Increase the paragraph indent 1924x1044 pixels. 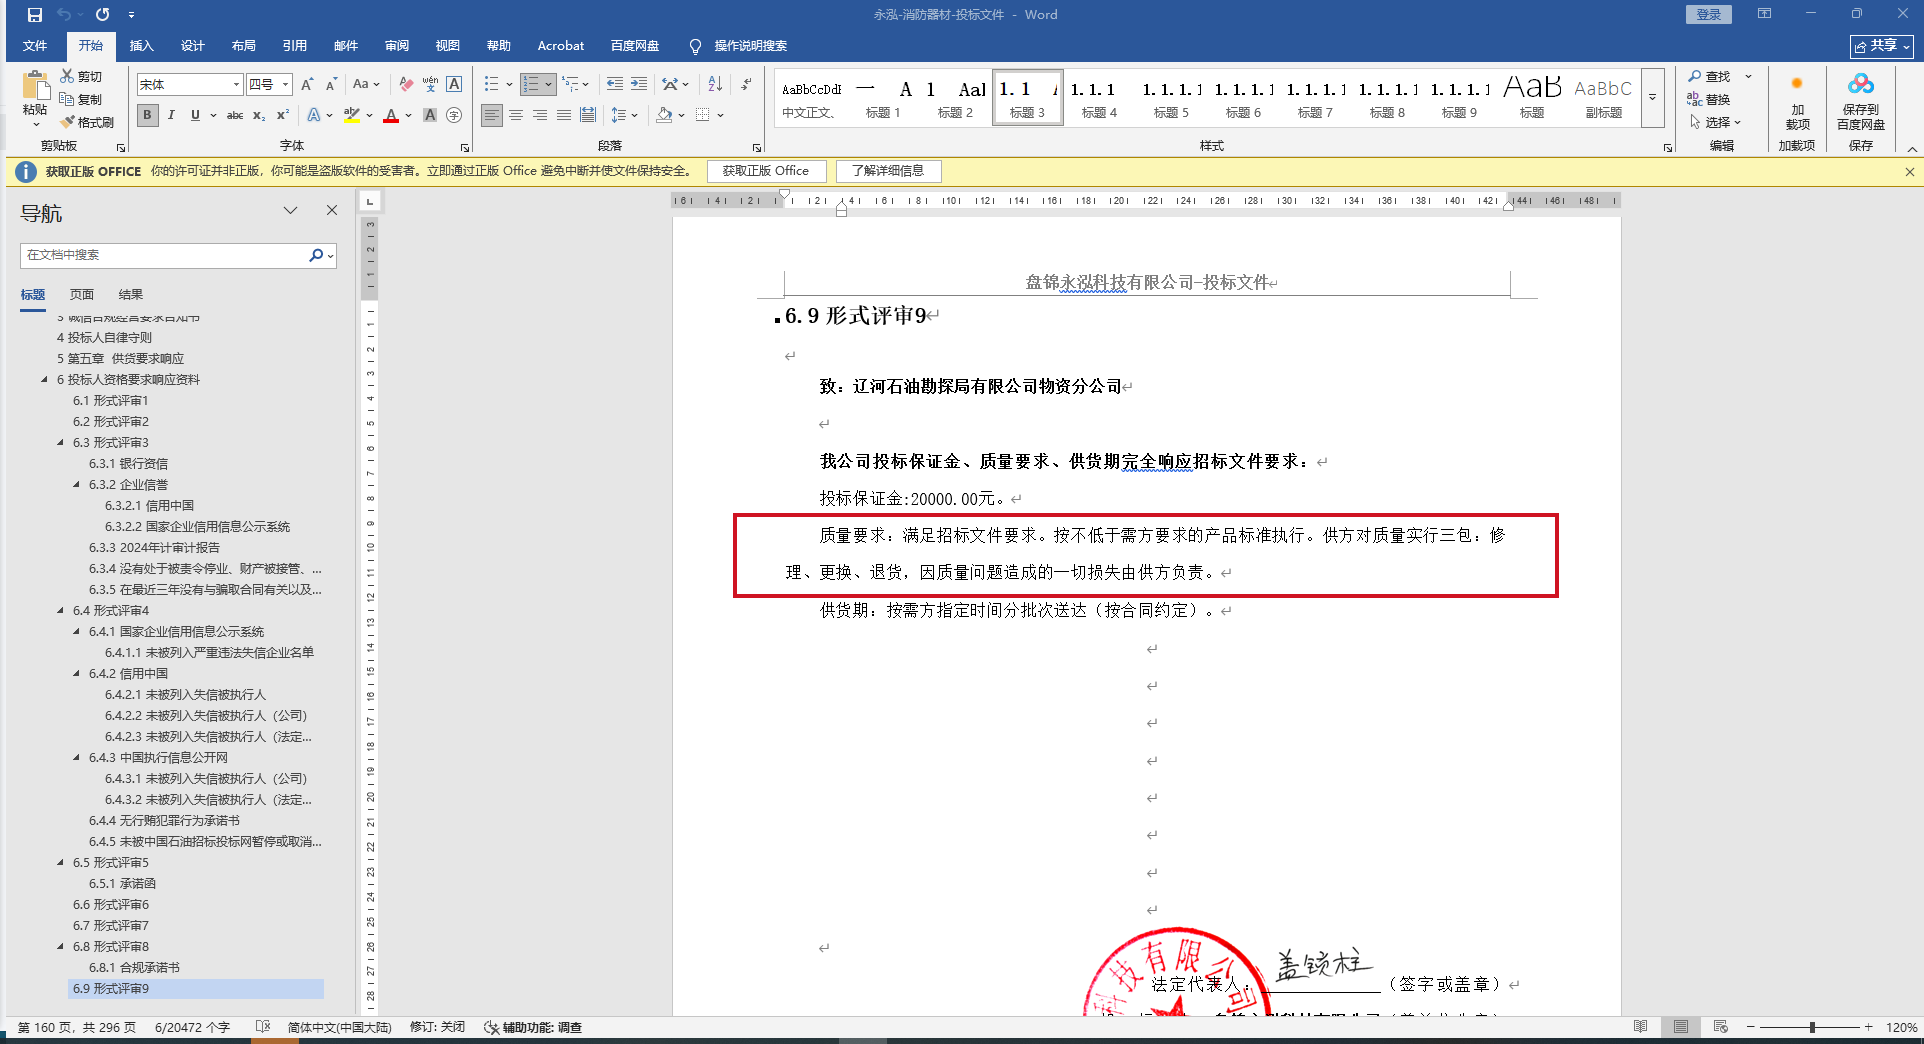639,85
